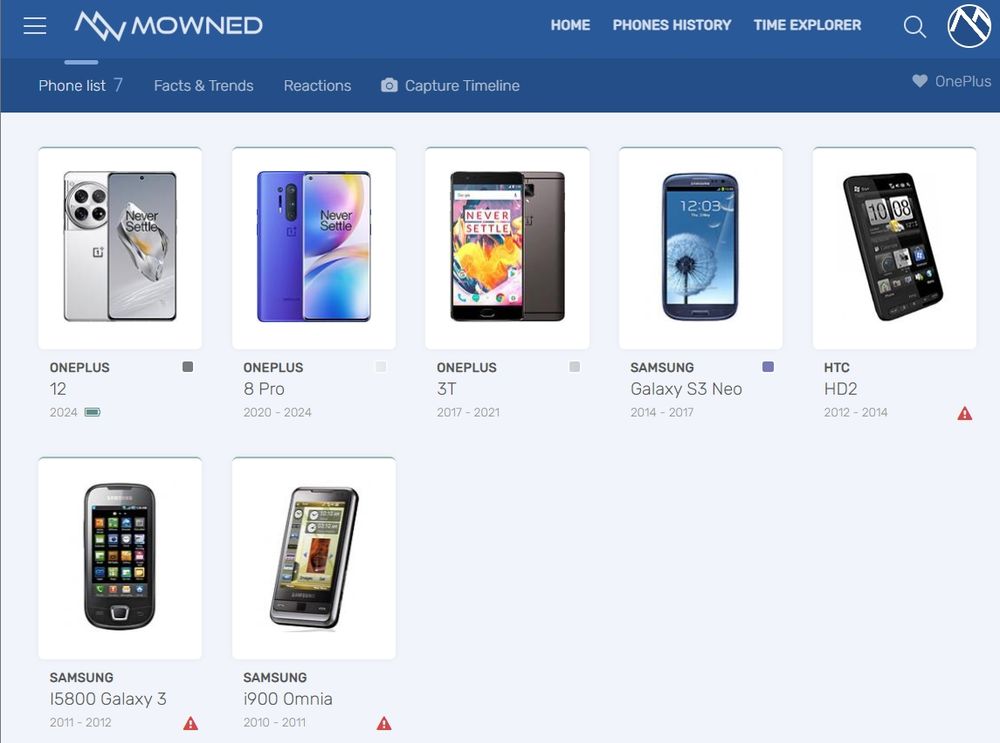Click the warning triangle on HTC HD2
This screenshot has width=1000, height=743.
click(964, 413)
